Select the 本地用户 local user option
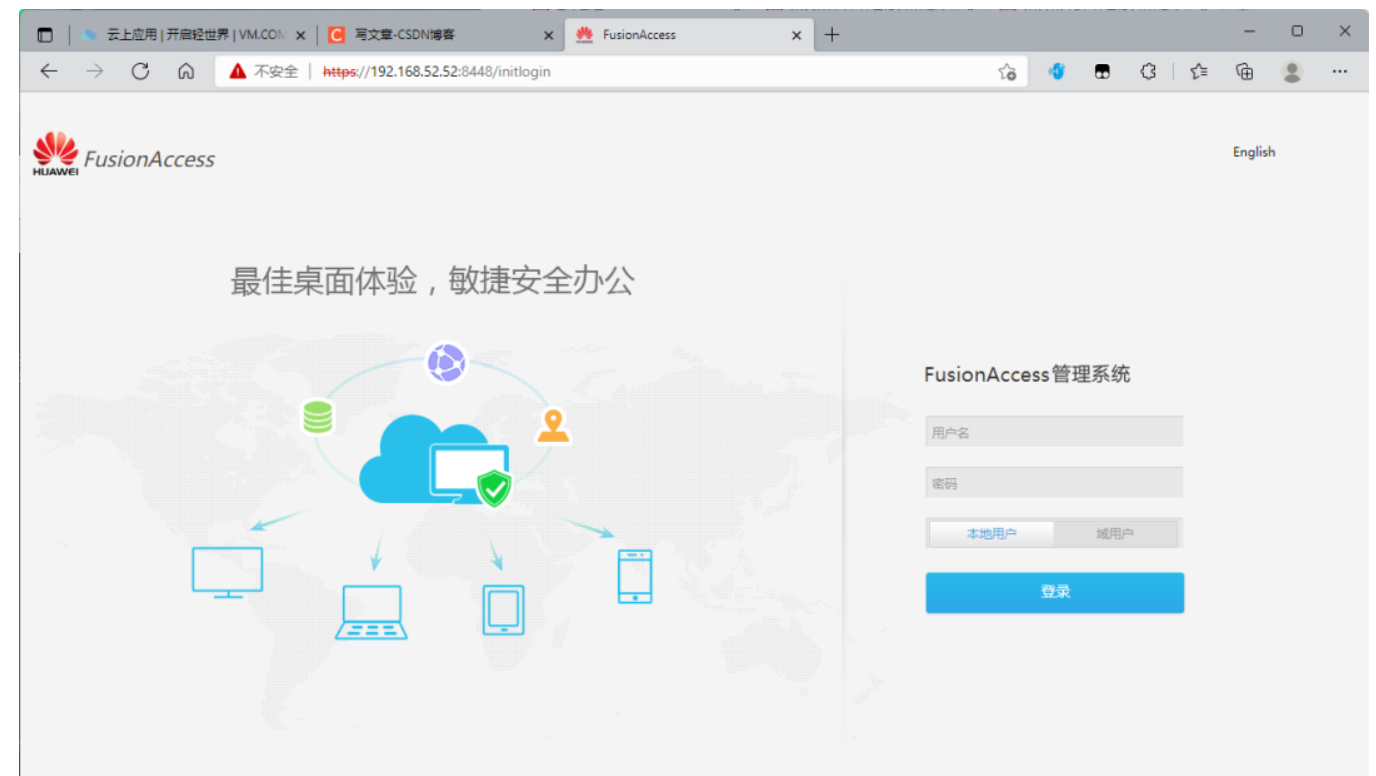Image resolution: width=1376 pixels, height=776 pixels. click(x=991, y=534)
